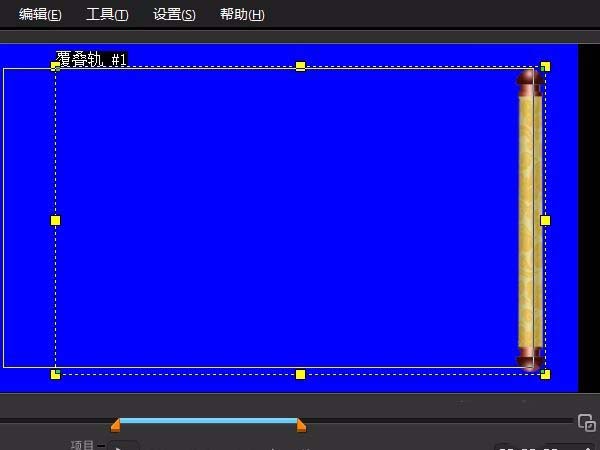Click the right orange trim marker

(302, 425)
